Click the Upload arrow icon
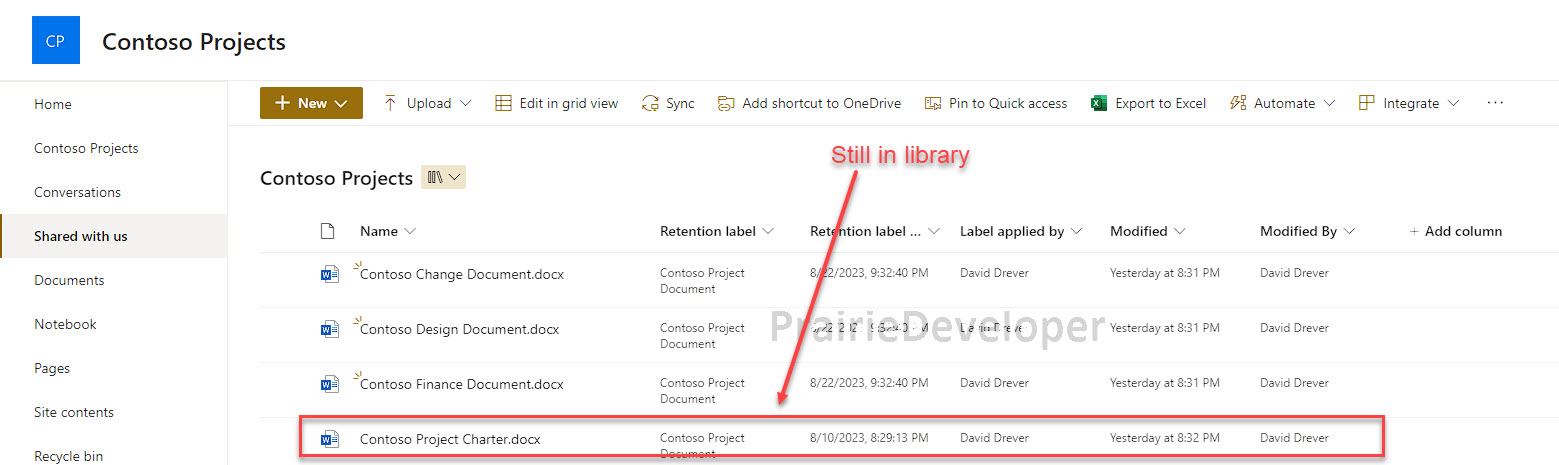 tap(390, 103)
